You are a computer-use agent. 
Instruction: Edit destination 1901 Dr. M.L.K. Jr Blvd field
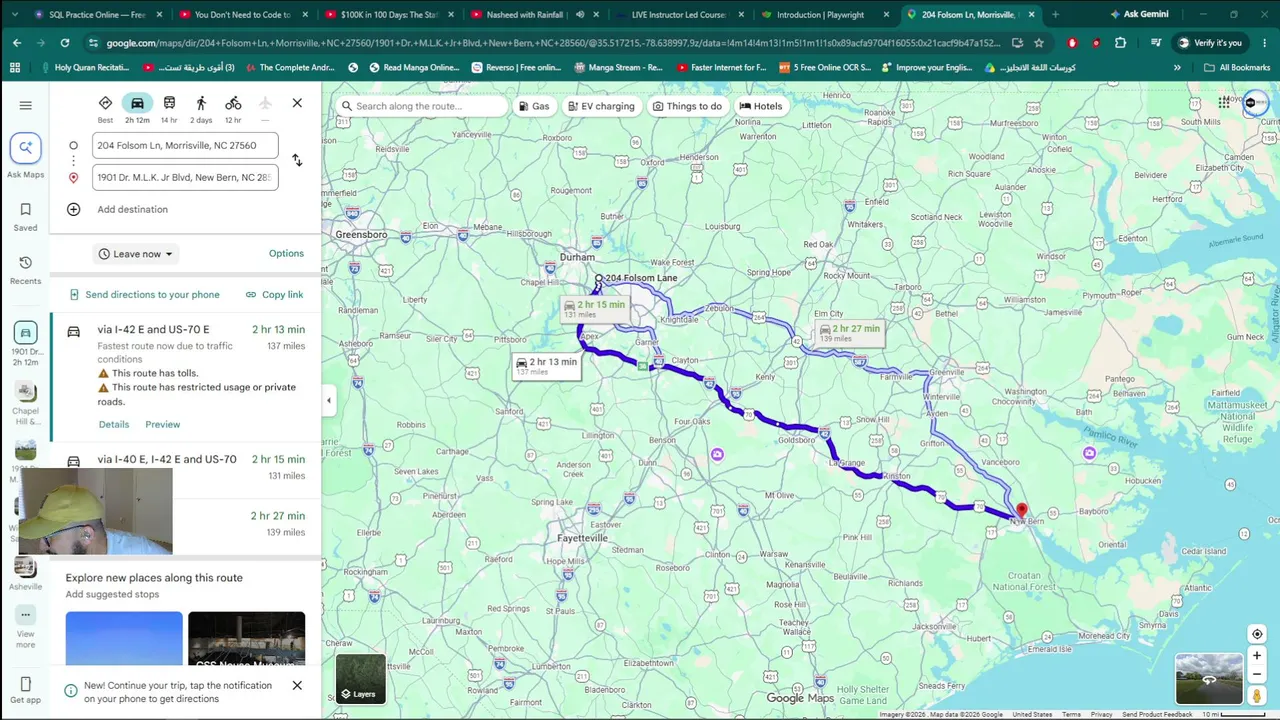185,178
